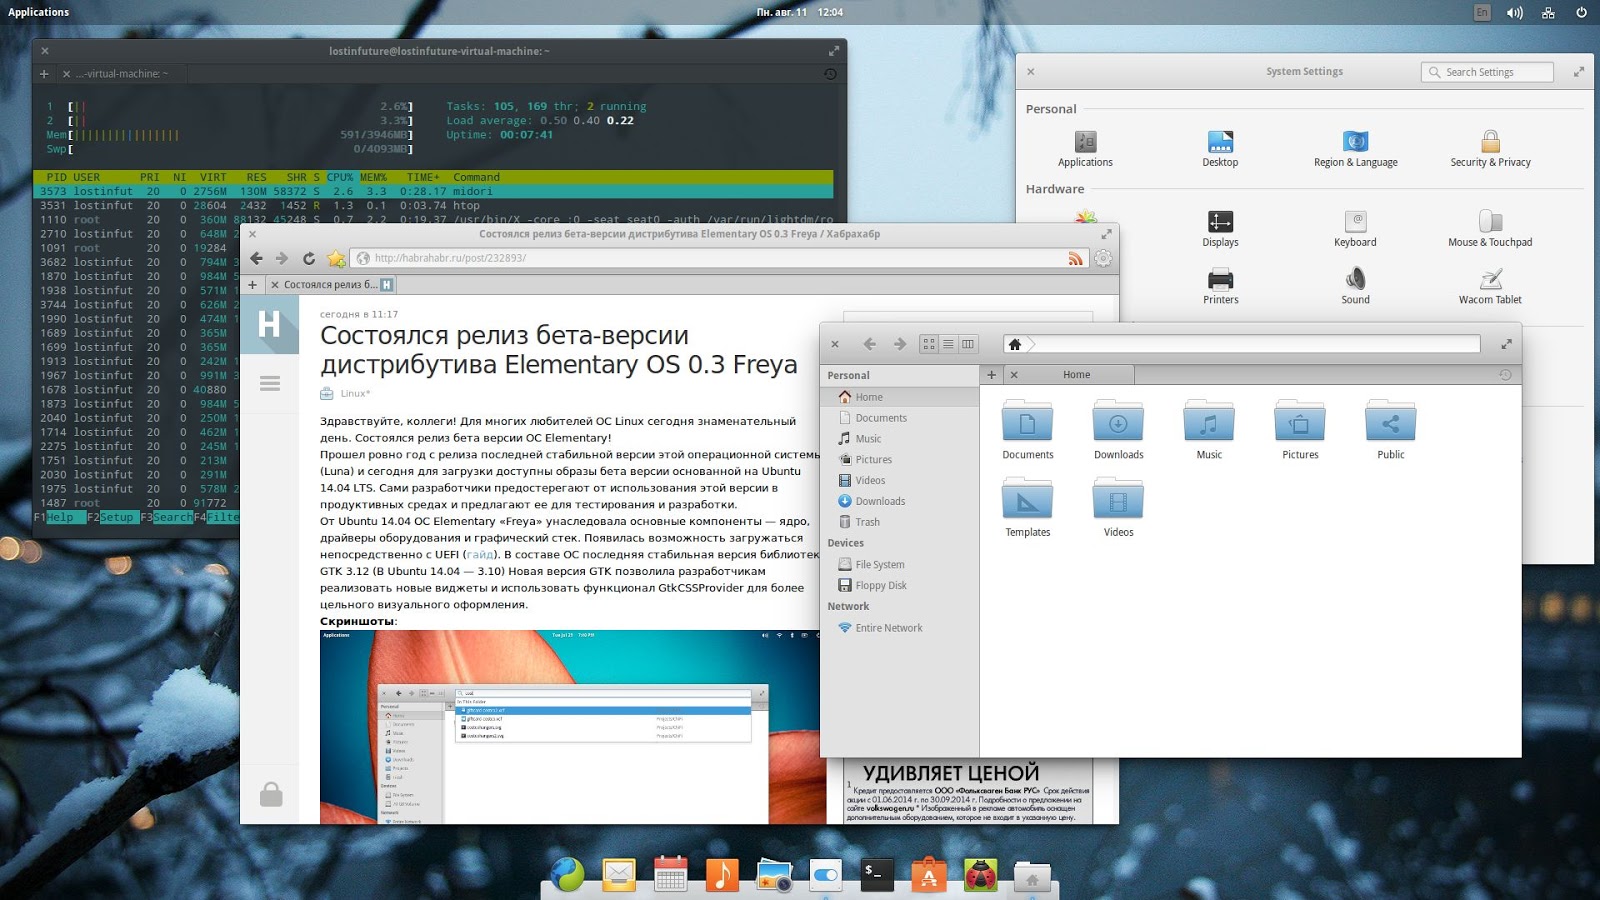Open Security & Privacy settings
Screen dimensions: 1600x900
[x=1490, y=148]
